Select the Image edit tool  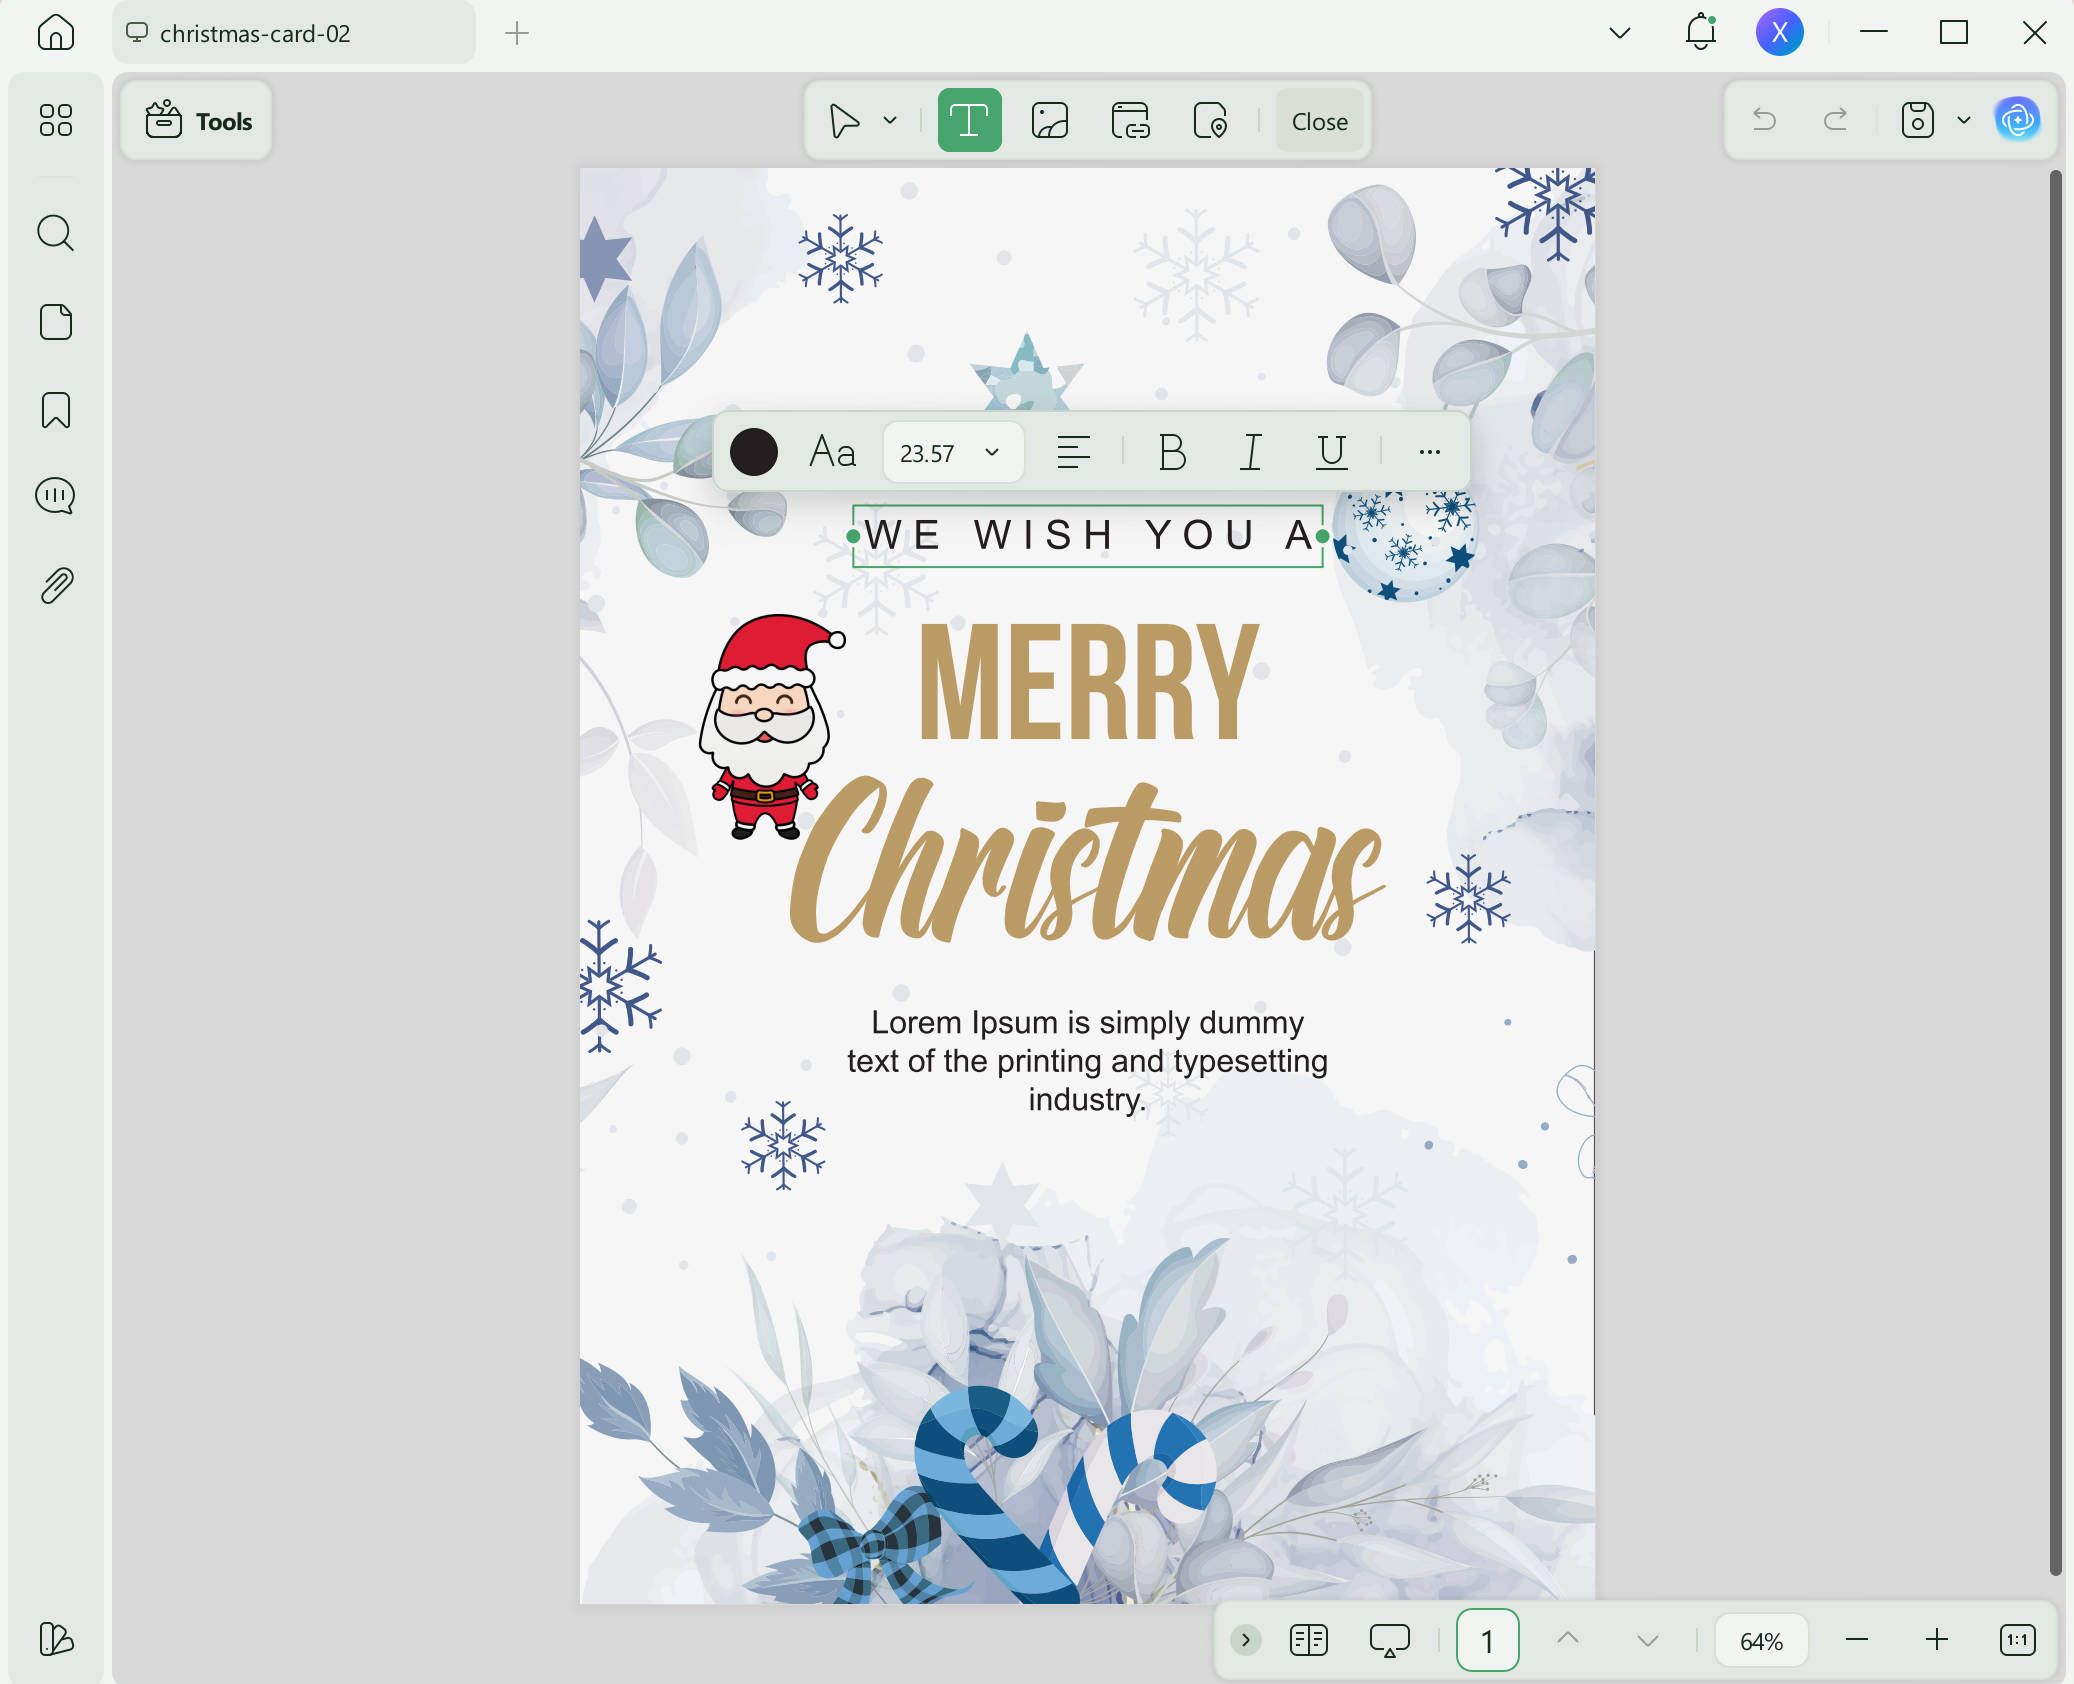coord(1050,121)
